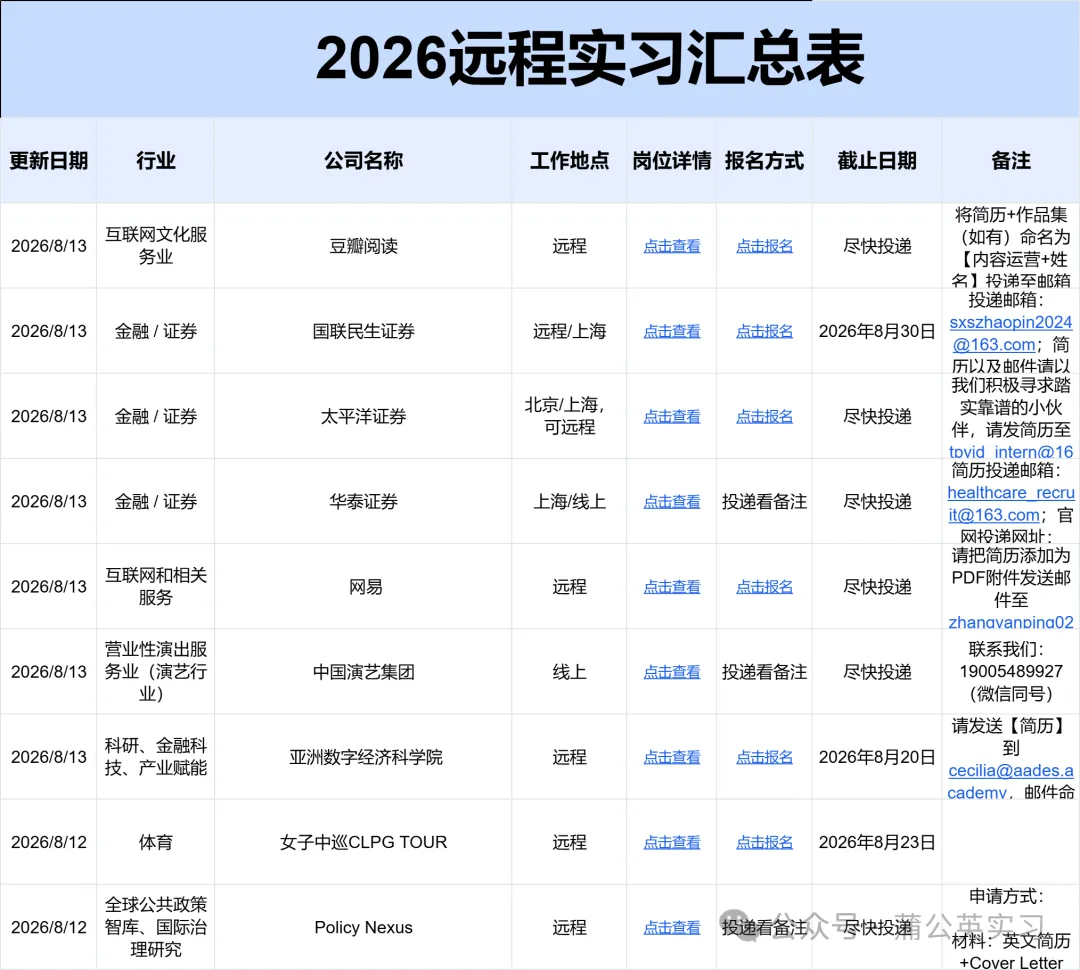The height and width of the screenshot is (970, 1080).
Task: Open 点击查看 link for 国联民生证券
Action: click(672, 331)
